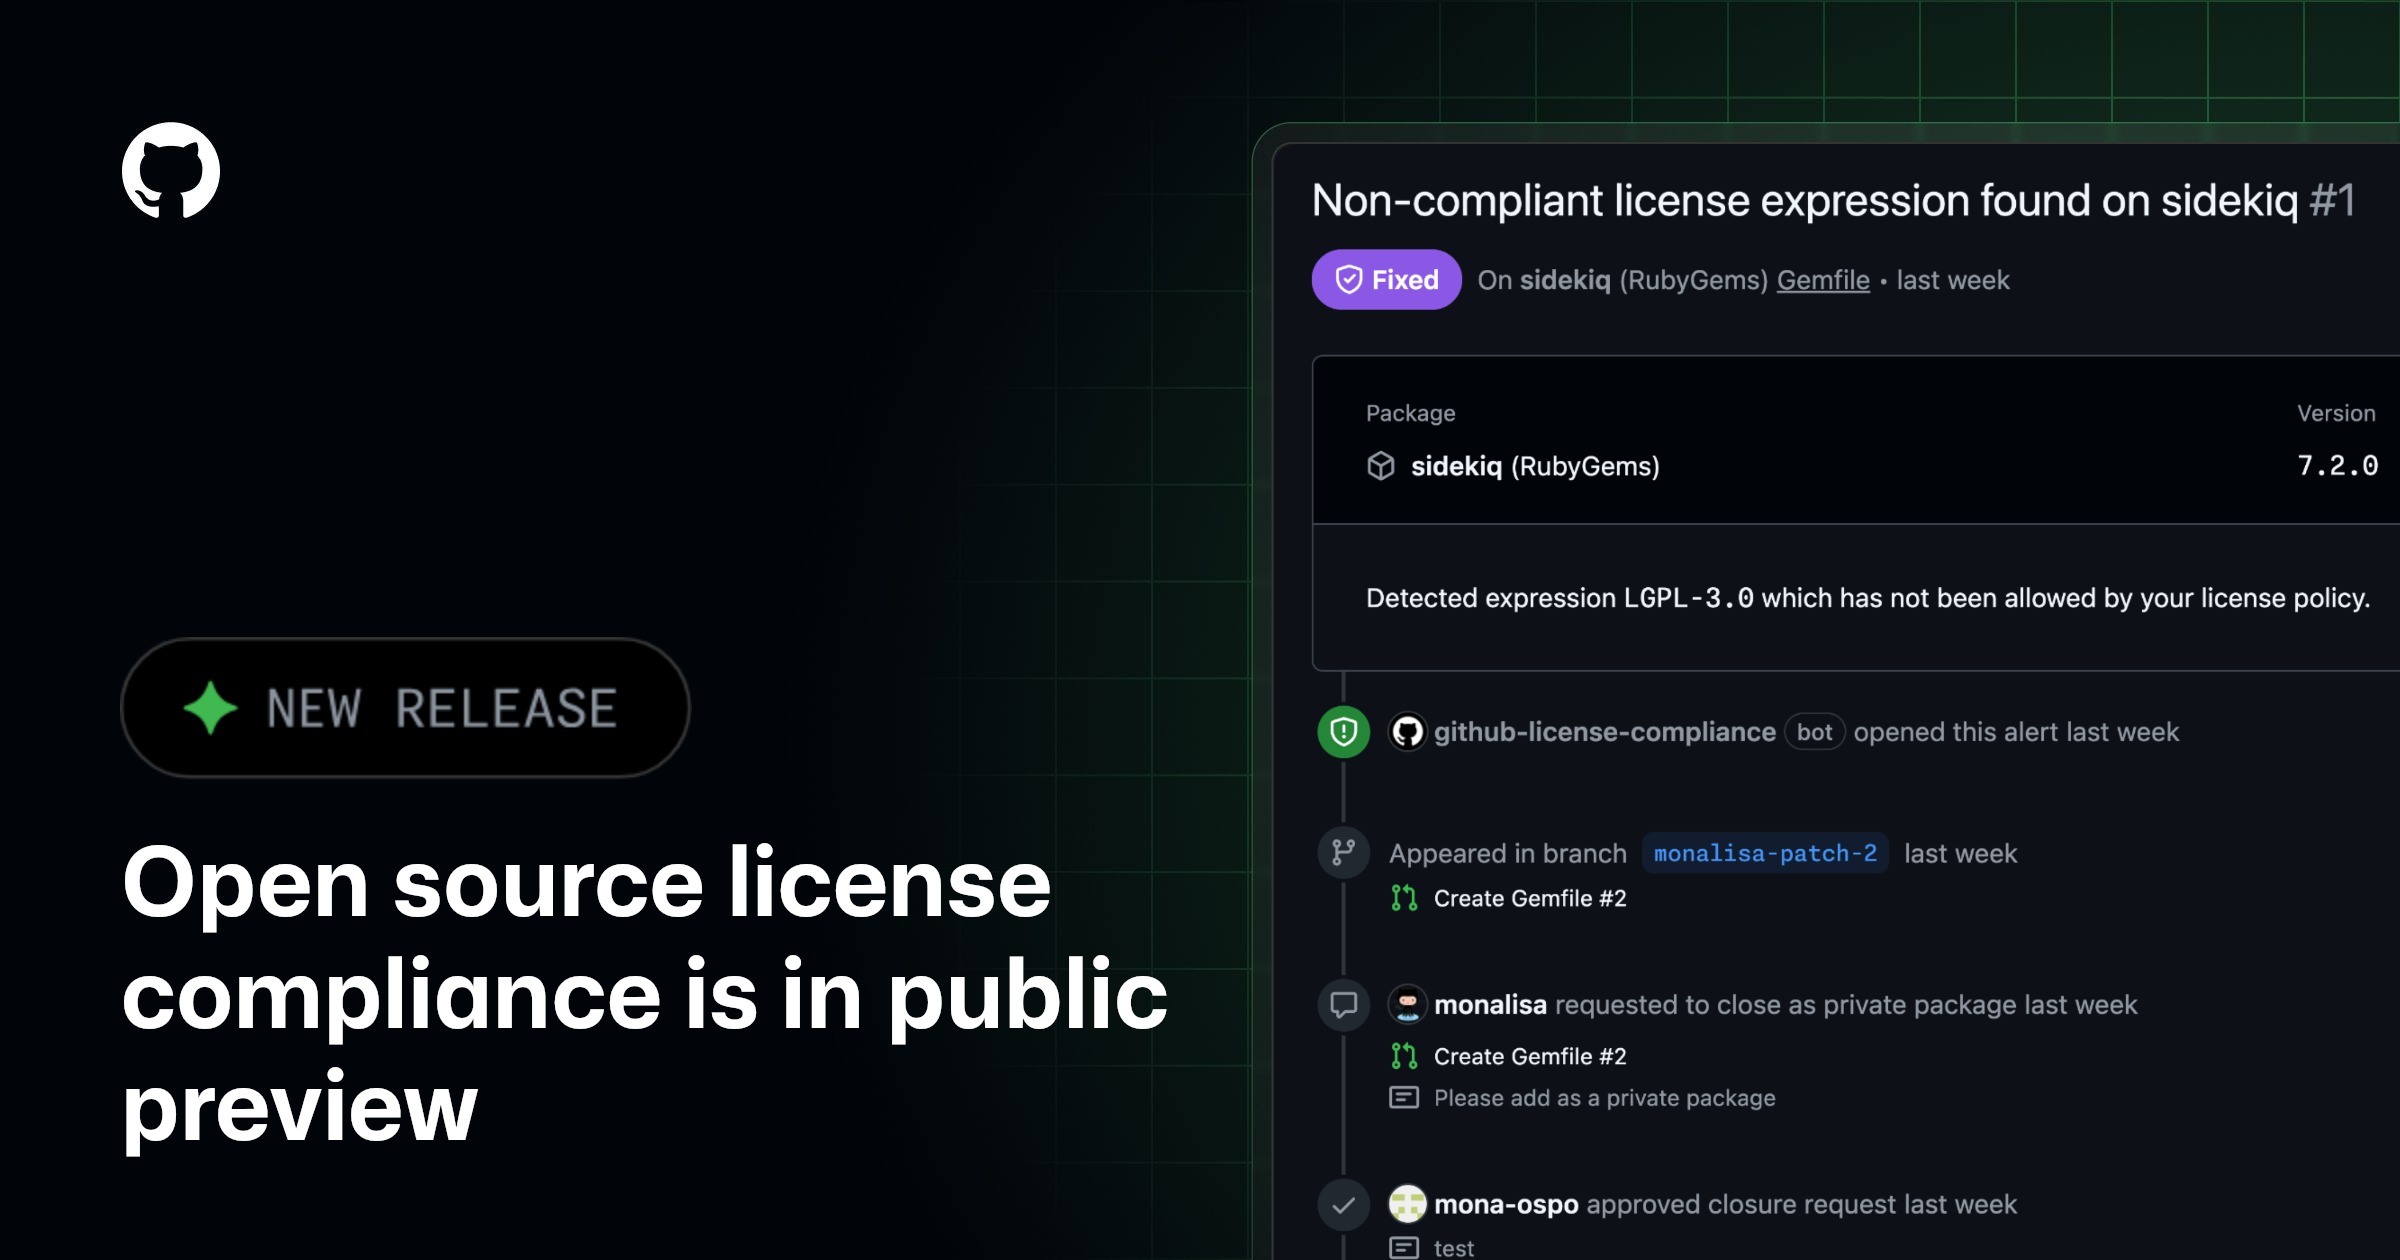This screenshot has height=1260, width=2400.
Task: Click the mona-ospo username link
Action: 1506,1205
